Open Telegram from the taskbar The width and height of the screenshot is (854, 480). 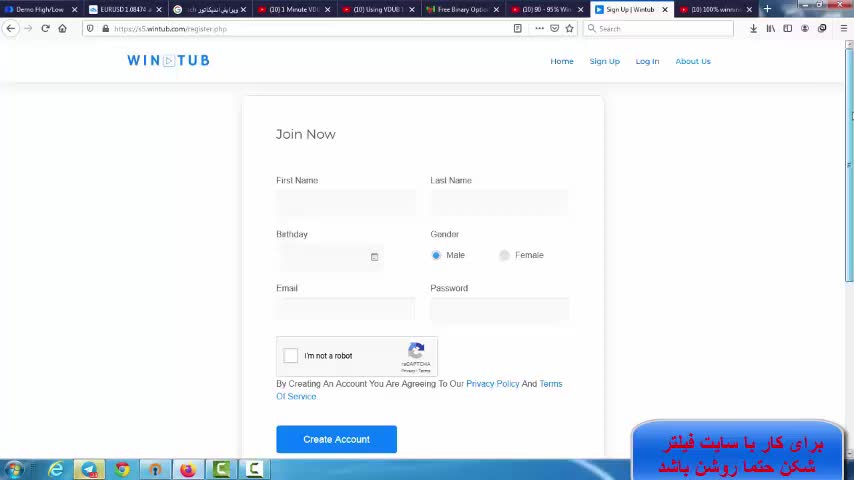(89, 469)
